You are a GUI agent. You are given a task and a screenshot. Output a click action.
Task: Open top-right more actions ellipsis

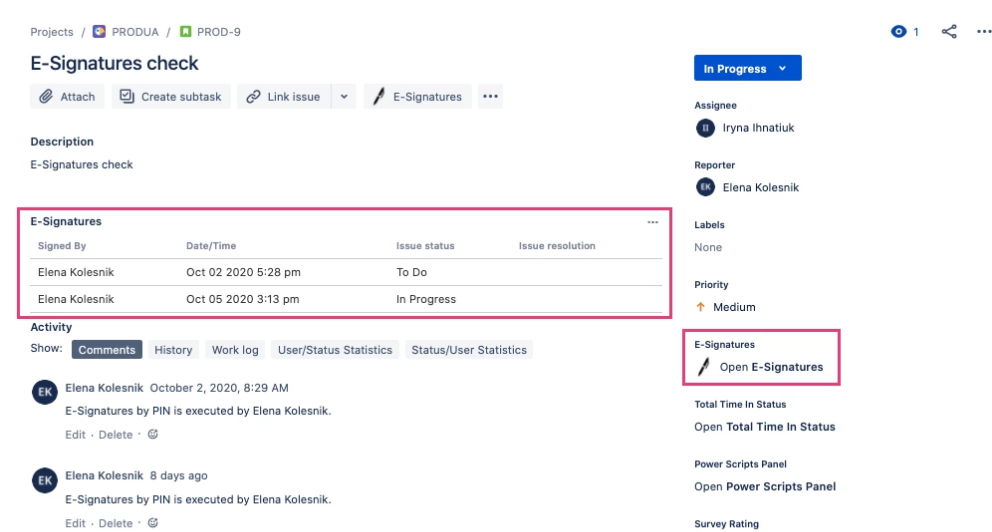coord(984,32)
